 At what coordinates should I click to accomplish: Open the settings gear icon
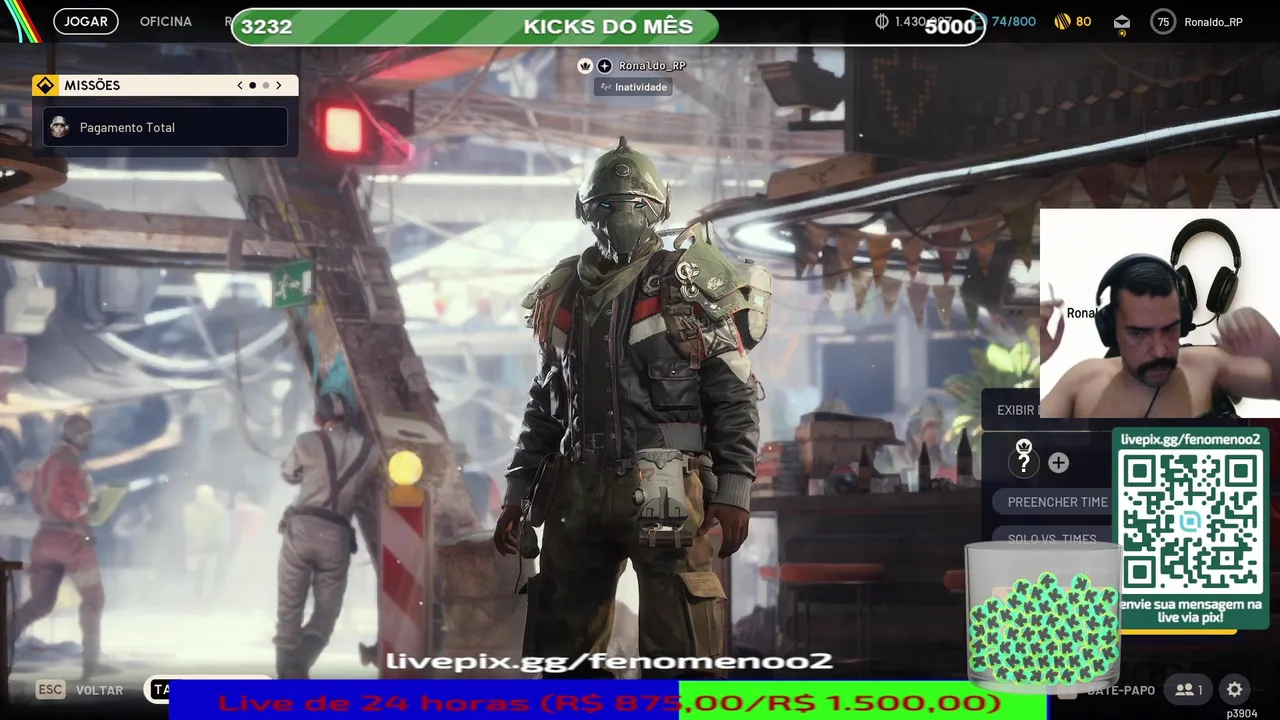(1235, 690)
